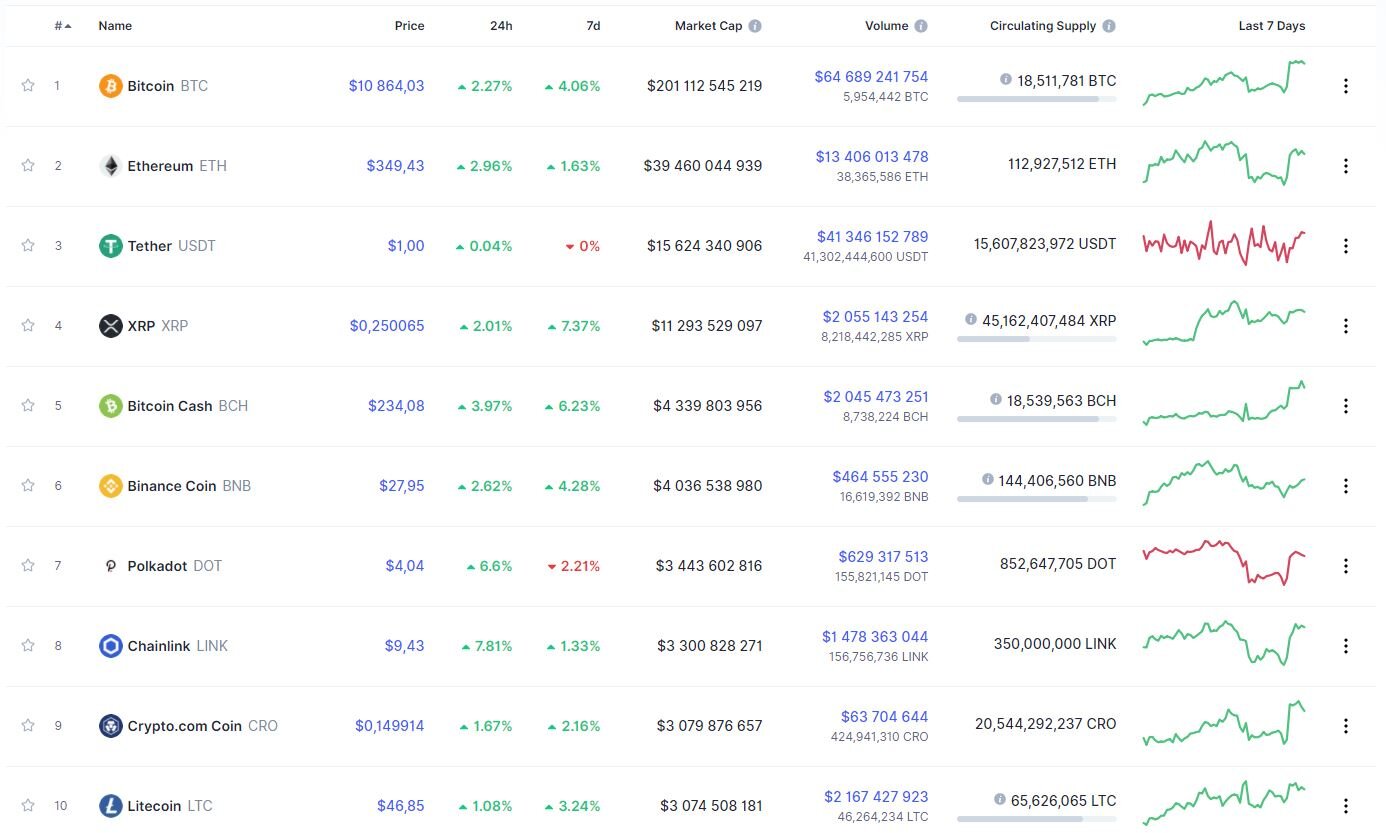Sort table by Price column header

pyautogui.click(x=409, y=26)
